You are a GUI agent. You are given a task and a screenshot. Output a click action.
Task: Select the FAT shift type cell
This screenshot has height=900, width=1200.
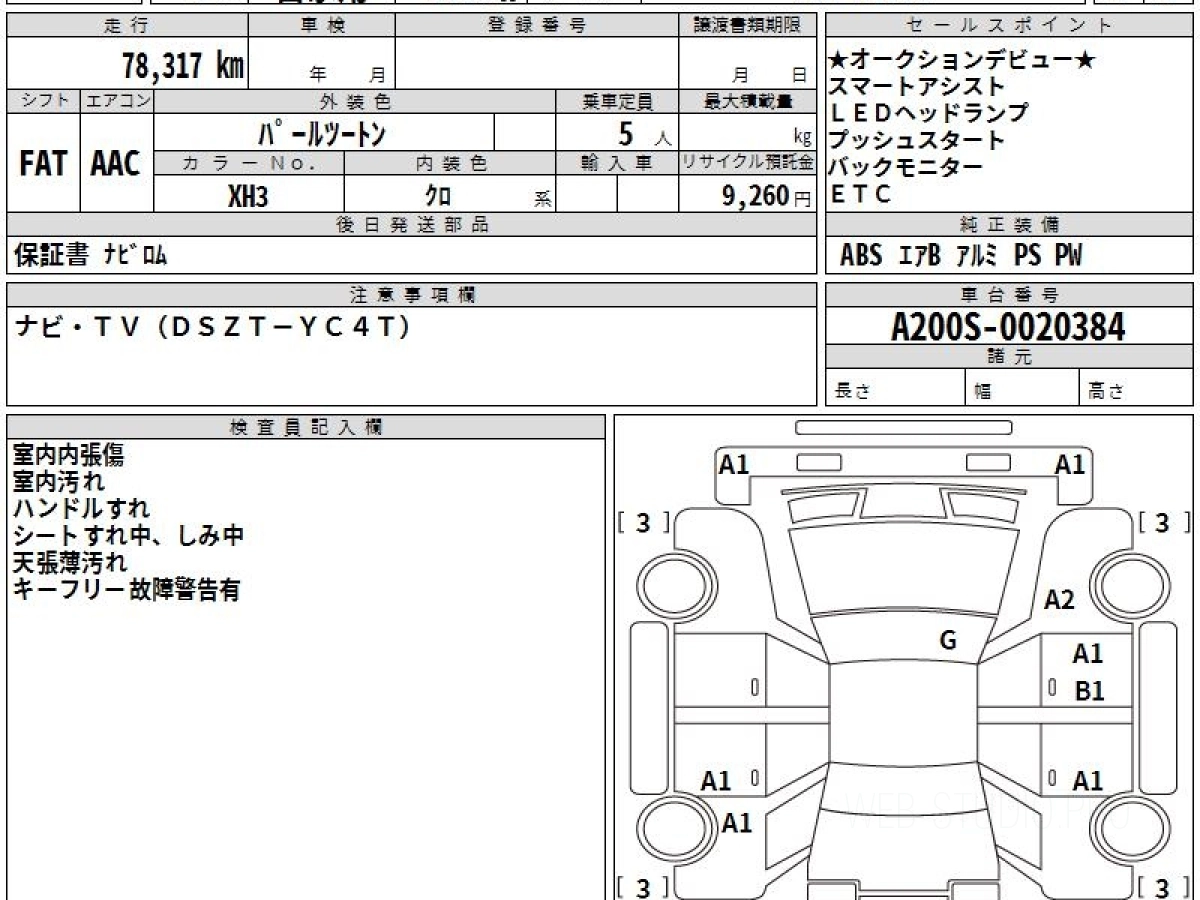(x=43, y=163)
